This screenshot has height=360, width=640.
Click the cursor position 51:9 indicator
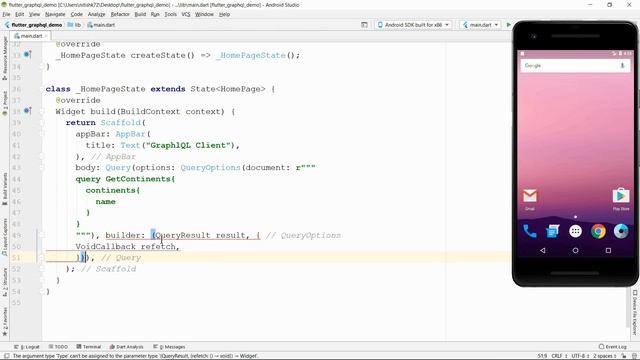point(542,356)
